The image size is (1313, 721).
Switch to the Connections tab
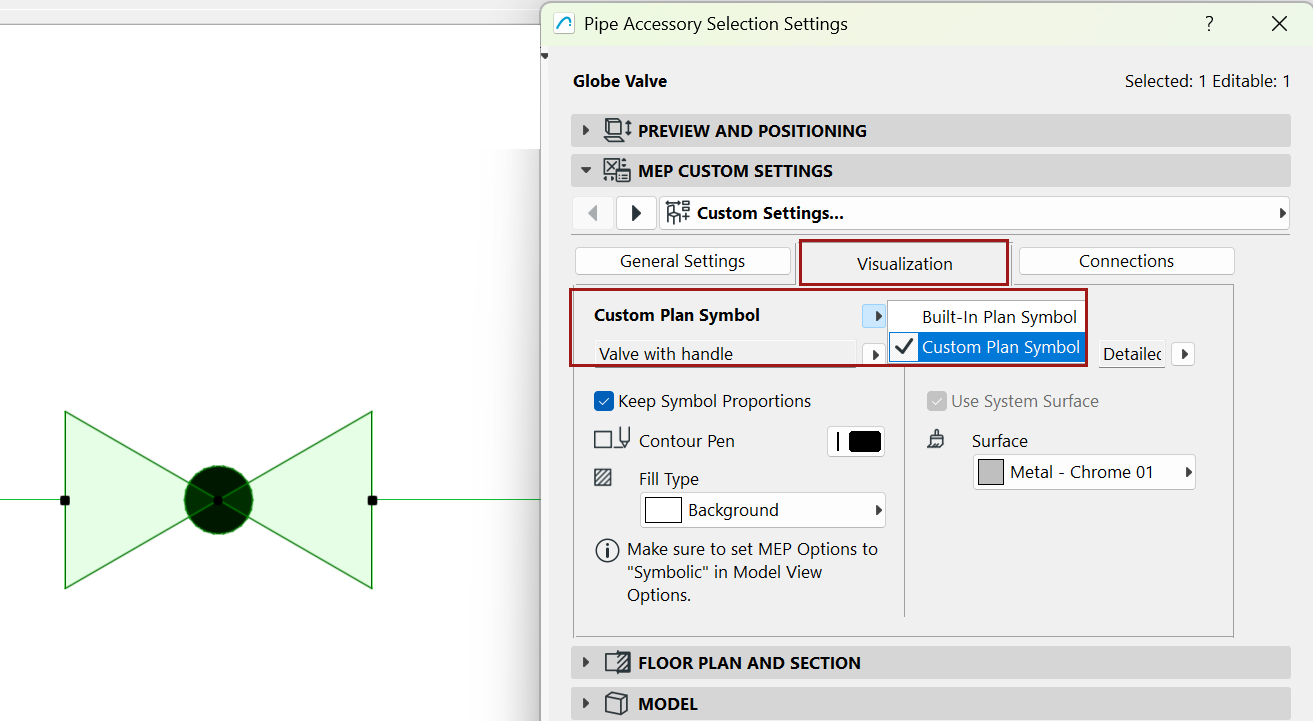click(1126, 261)
